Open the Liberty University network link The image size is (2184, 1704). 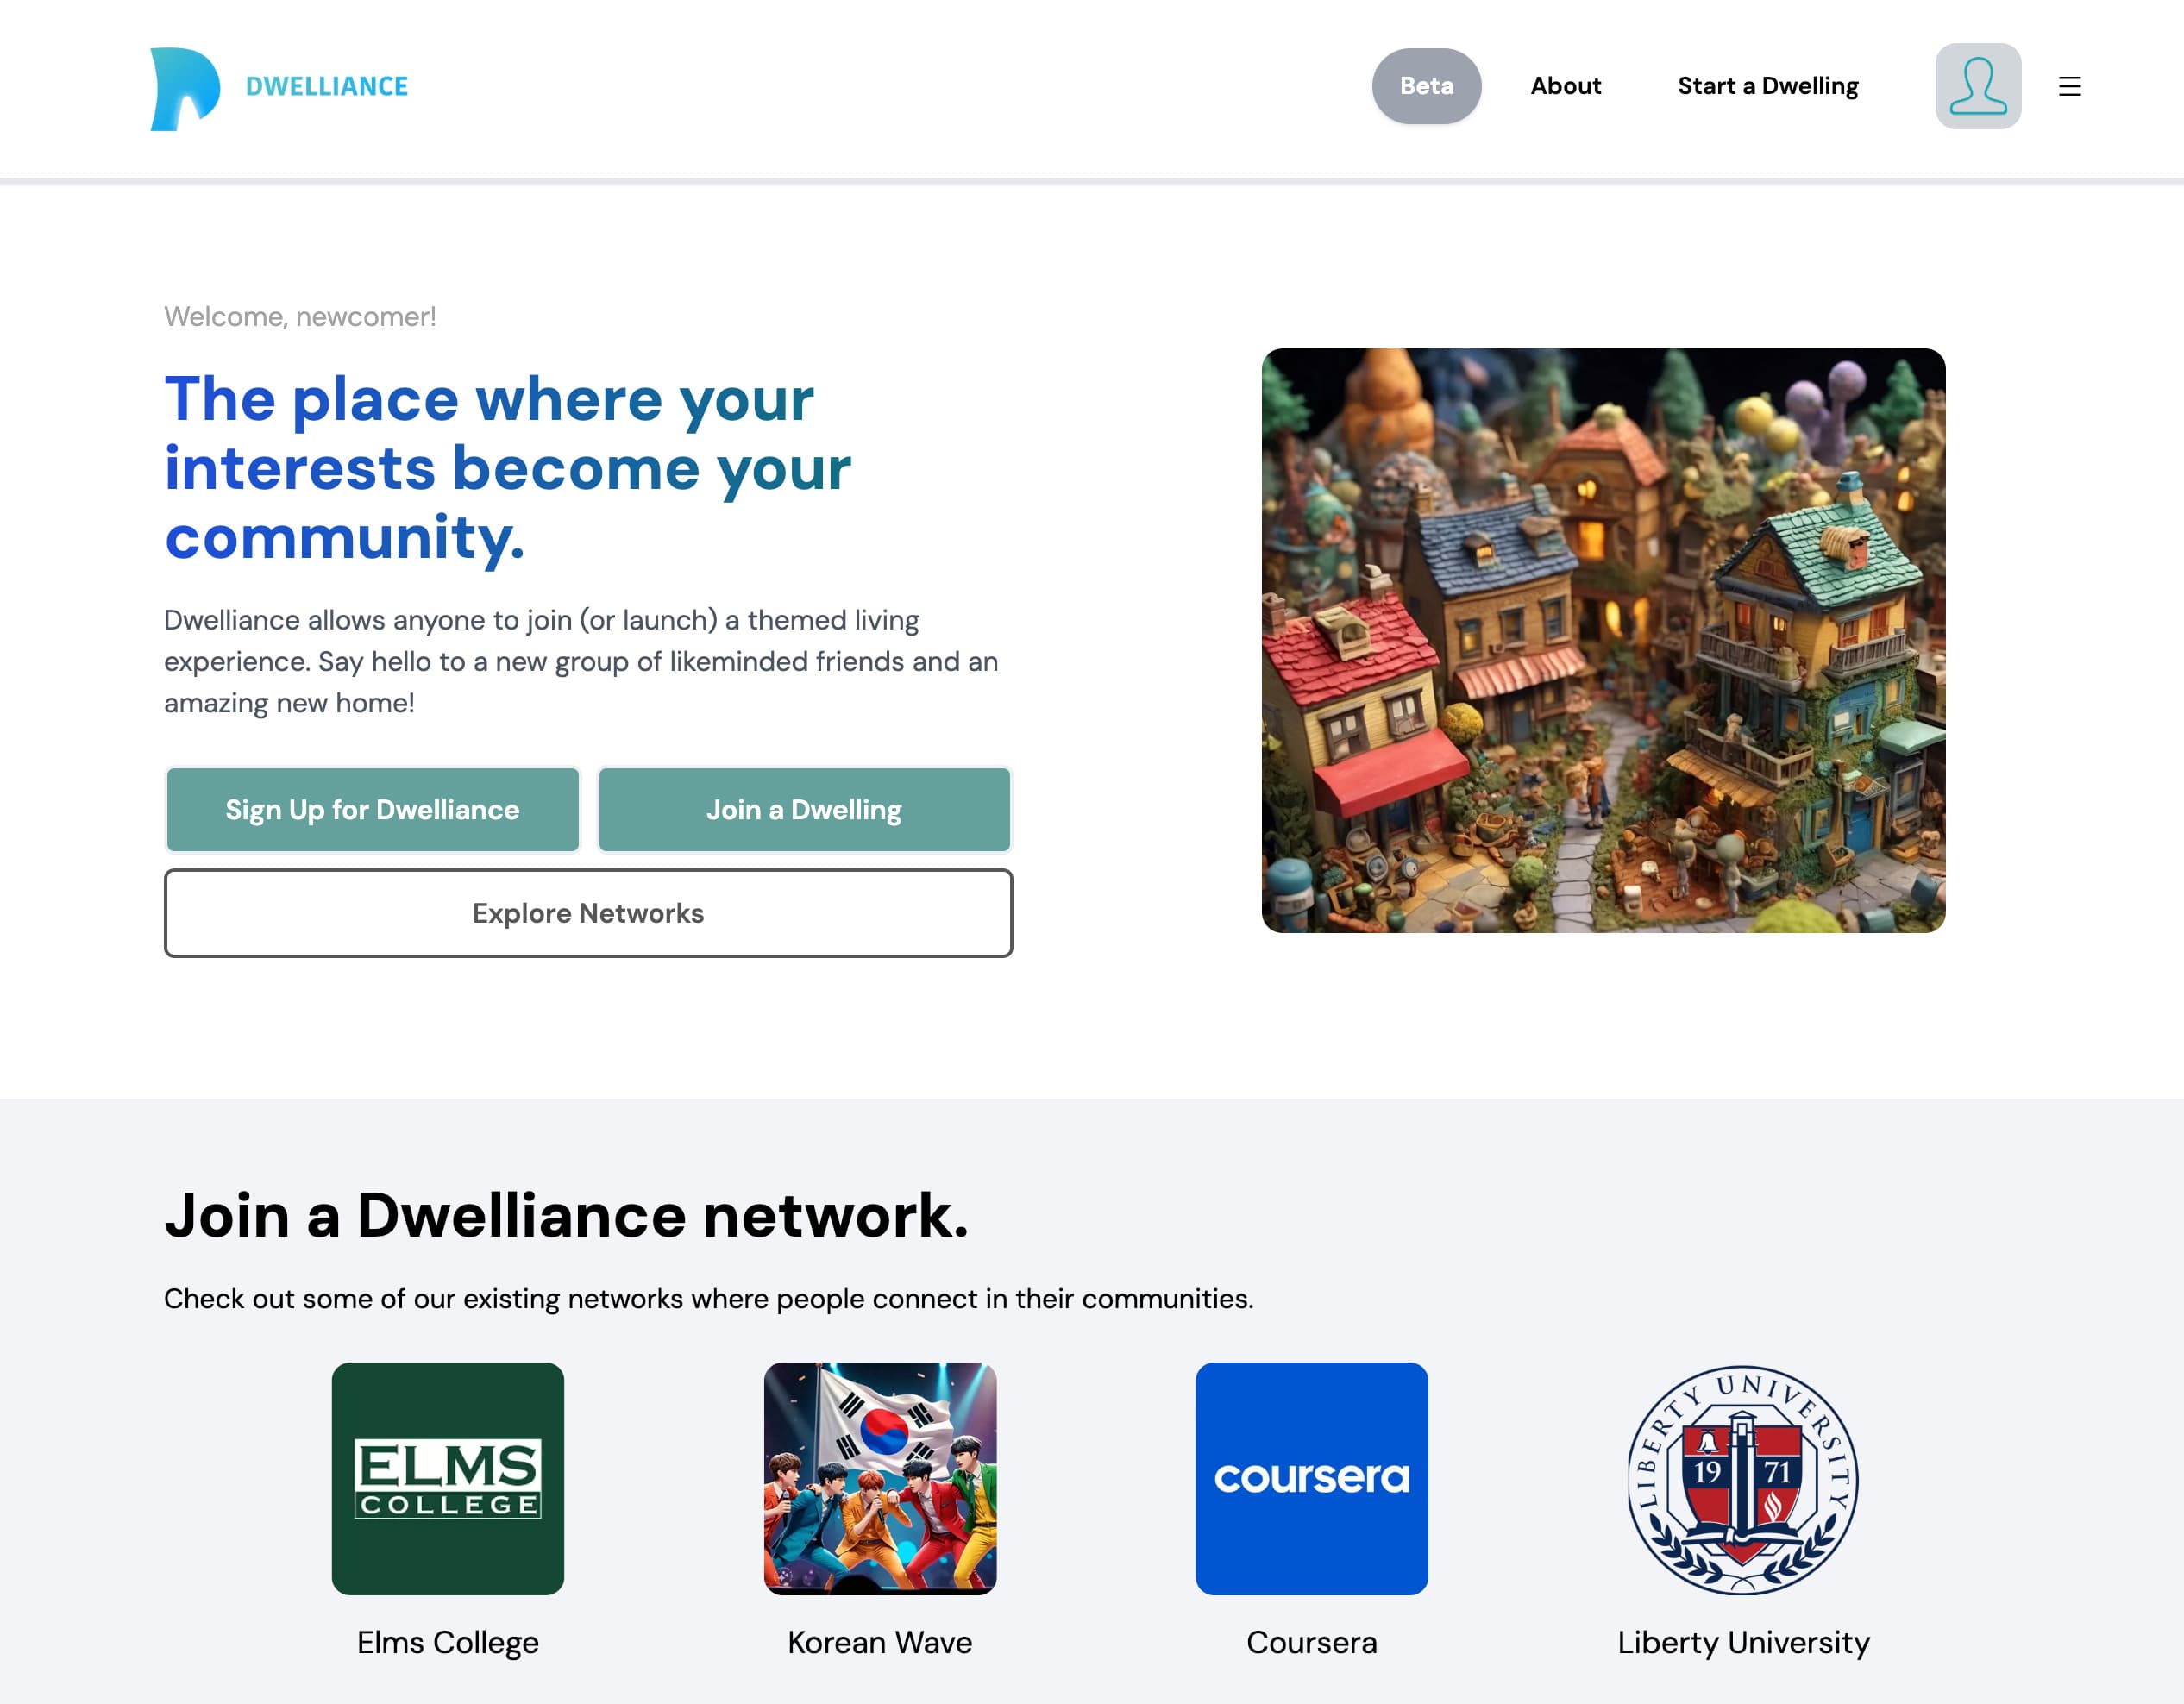[1743, 1641]
